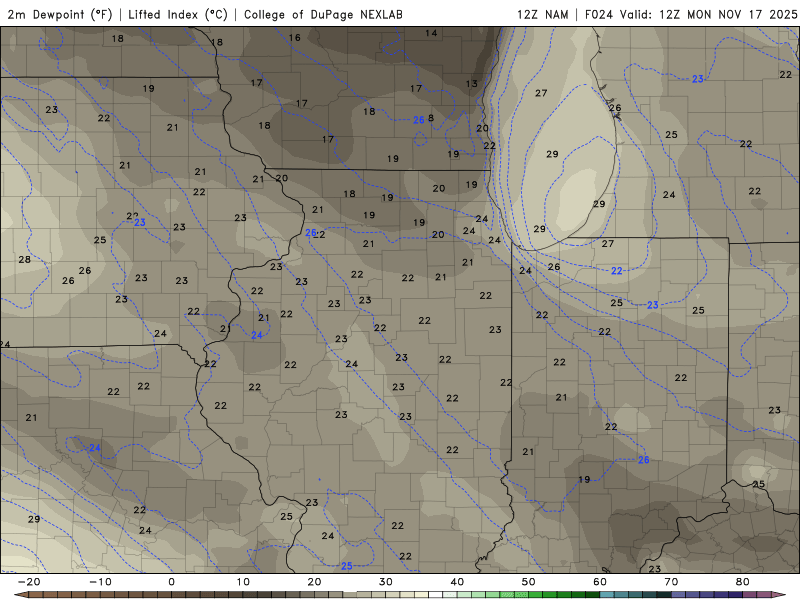The width and height of the screenshot is (800, 600).
Task: Click the '10' label on the color scale
Action: click(x=243, y=582)
